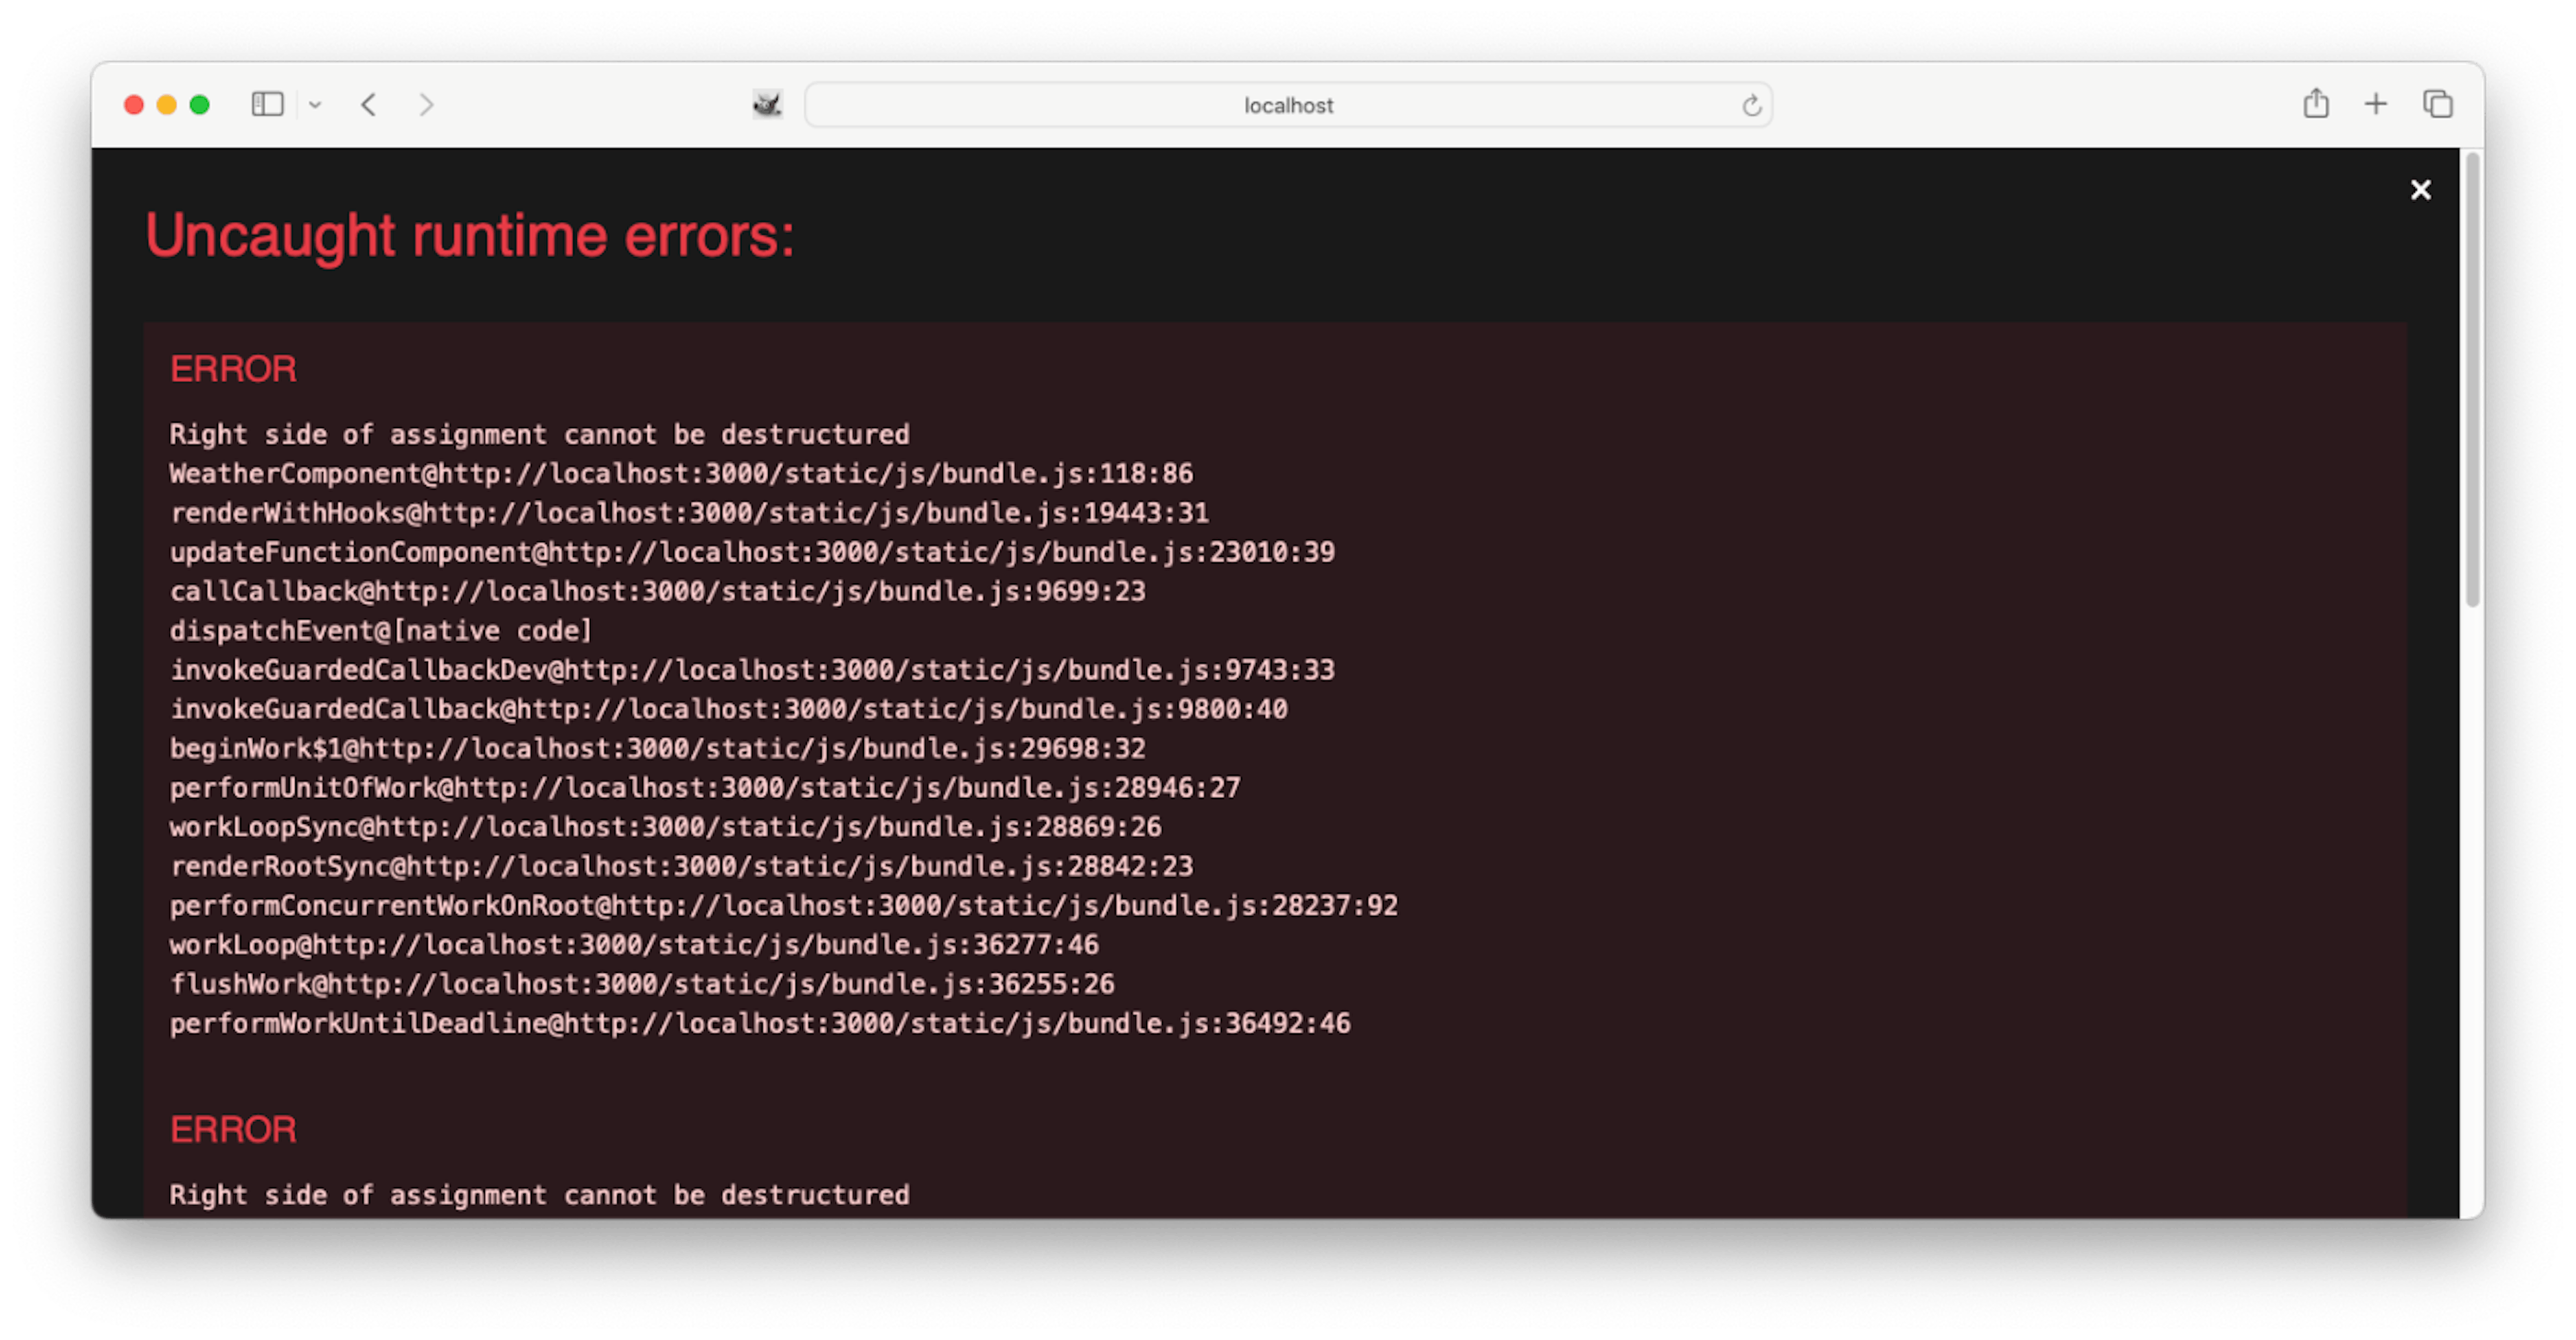The image size is (2576, 1340).
Task: Click the first ERROR heading
Action: [x=233, y=369]
